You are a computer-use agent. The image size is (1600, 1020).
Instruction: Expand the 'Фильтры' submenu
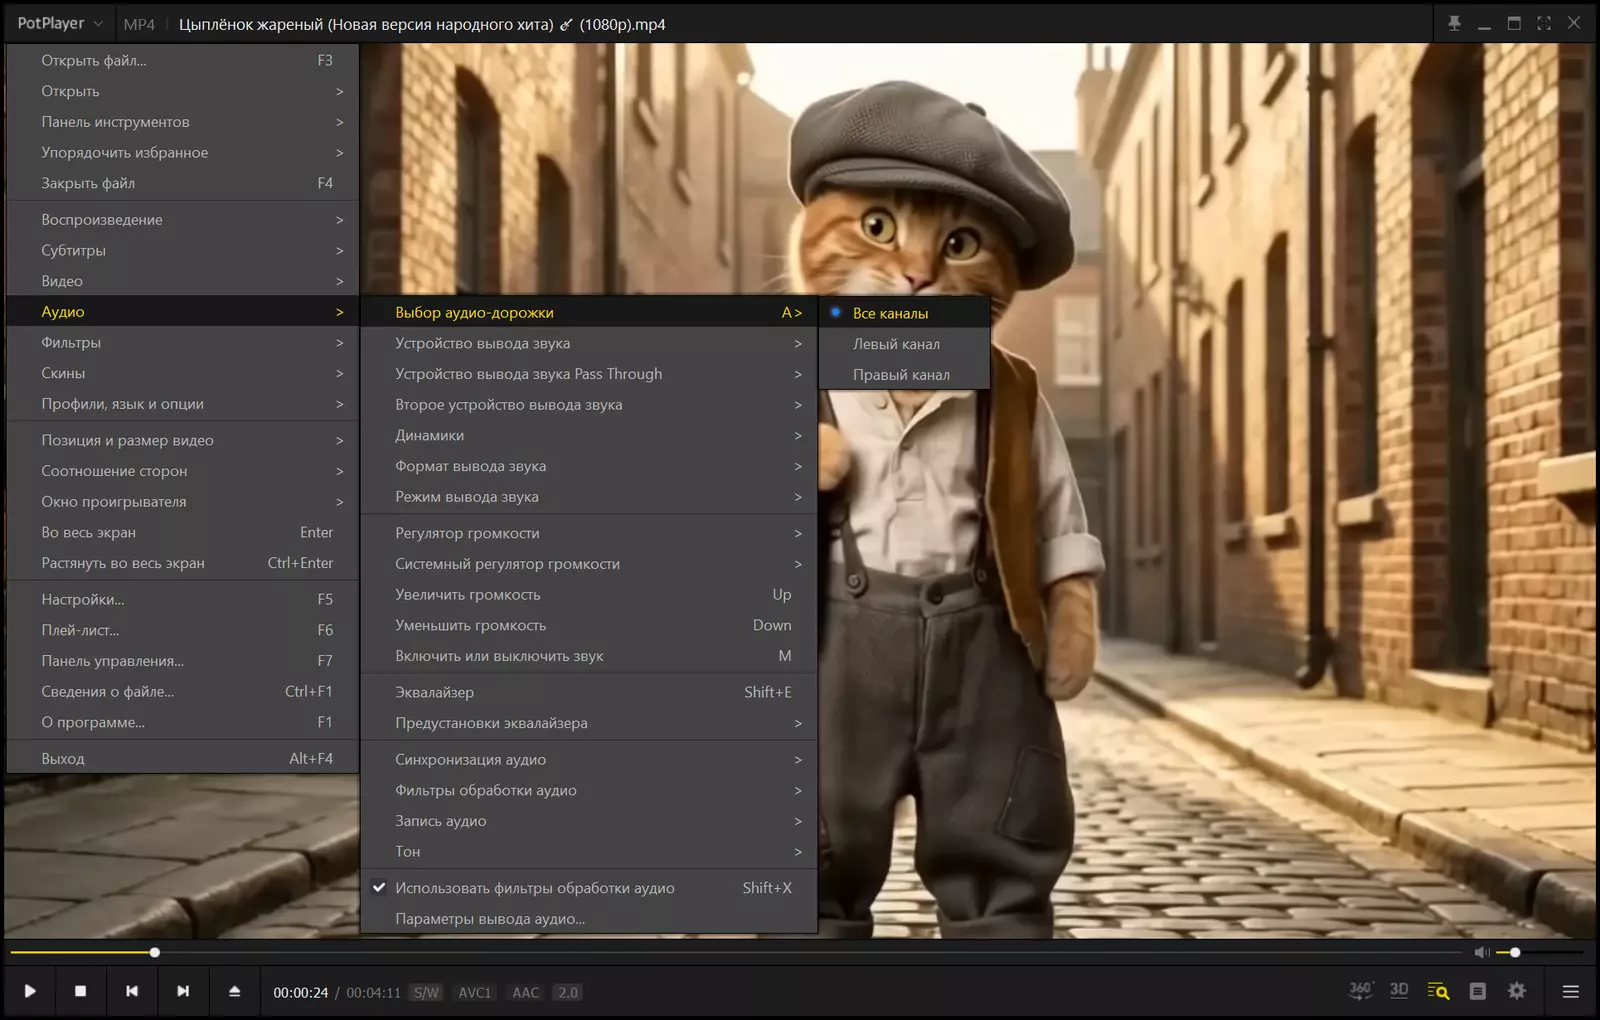point(183,342)
